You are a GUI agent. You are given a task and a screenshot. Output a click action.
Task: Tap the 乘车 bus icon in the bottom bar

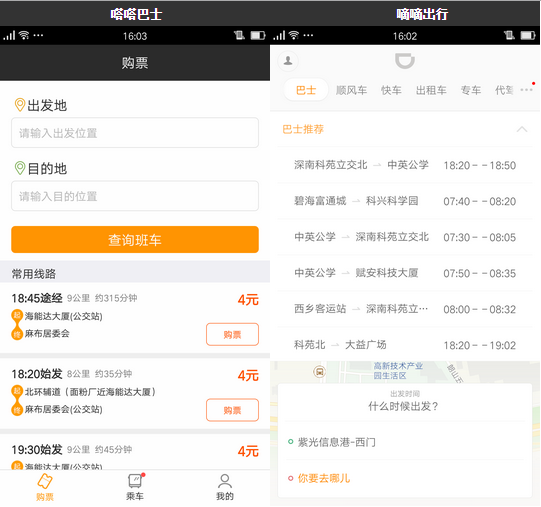[135, 481]
